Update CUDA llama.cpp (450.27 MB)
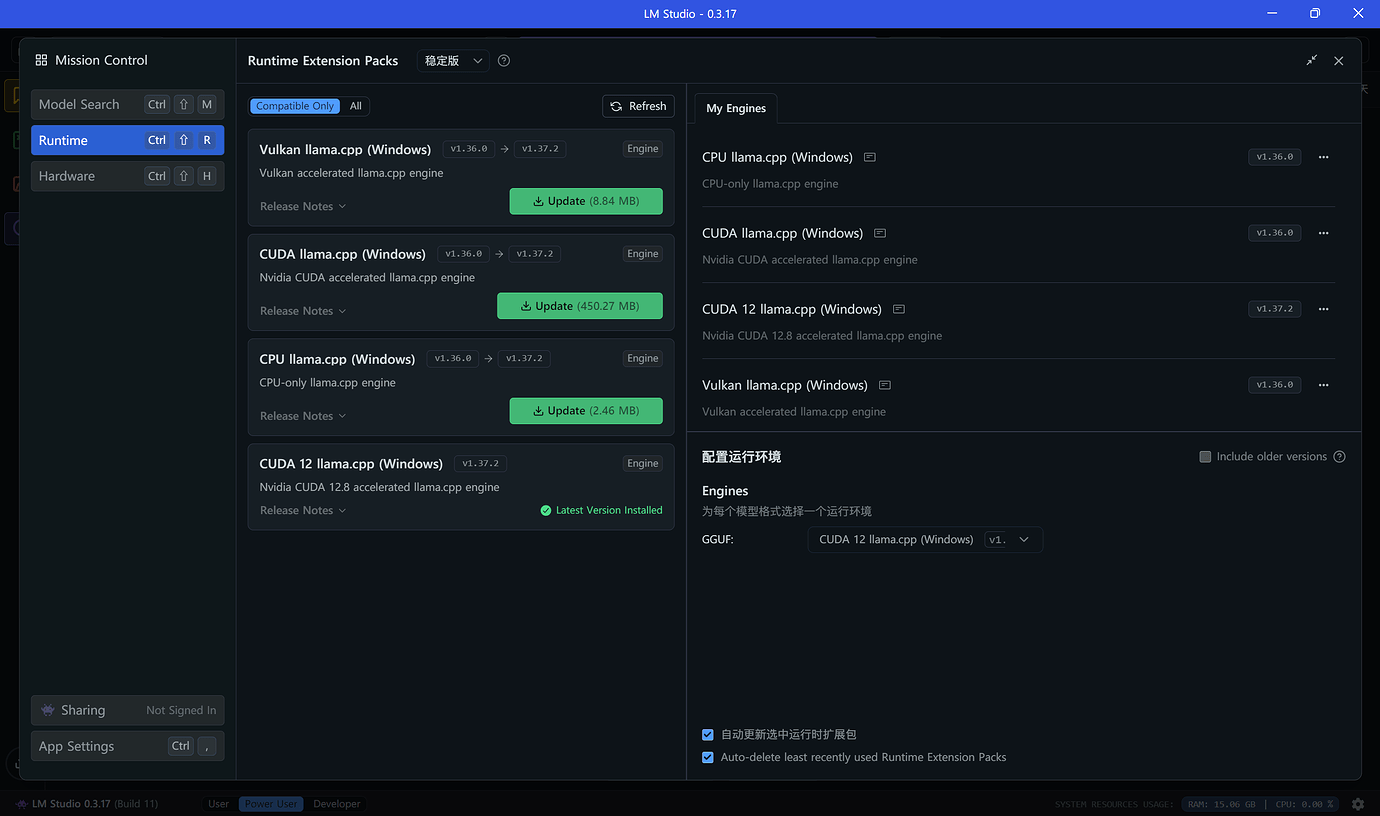 pyautogui.click(x=580, y=306)
